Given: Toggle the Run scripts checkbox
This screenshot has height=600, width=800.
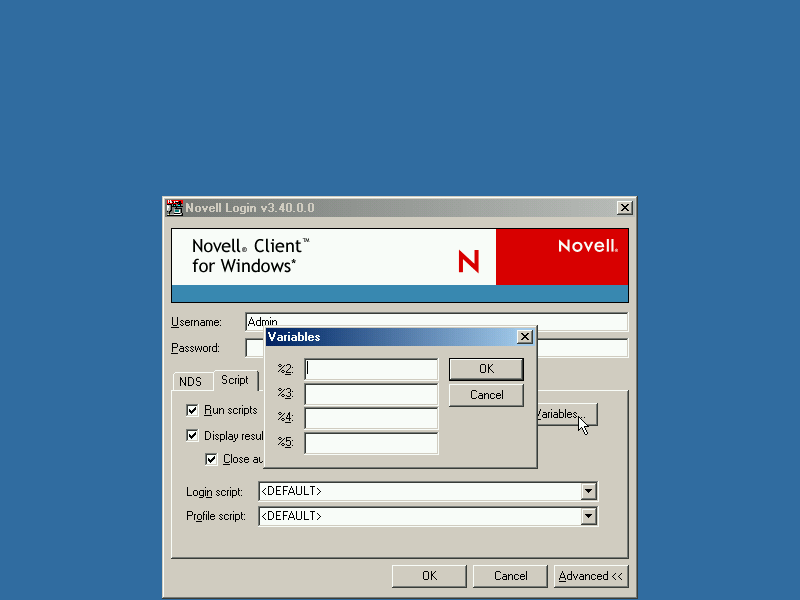Looking at the screenshot, I should tap(192, 410).
